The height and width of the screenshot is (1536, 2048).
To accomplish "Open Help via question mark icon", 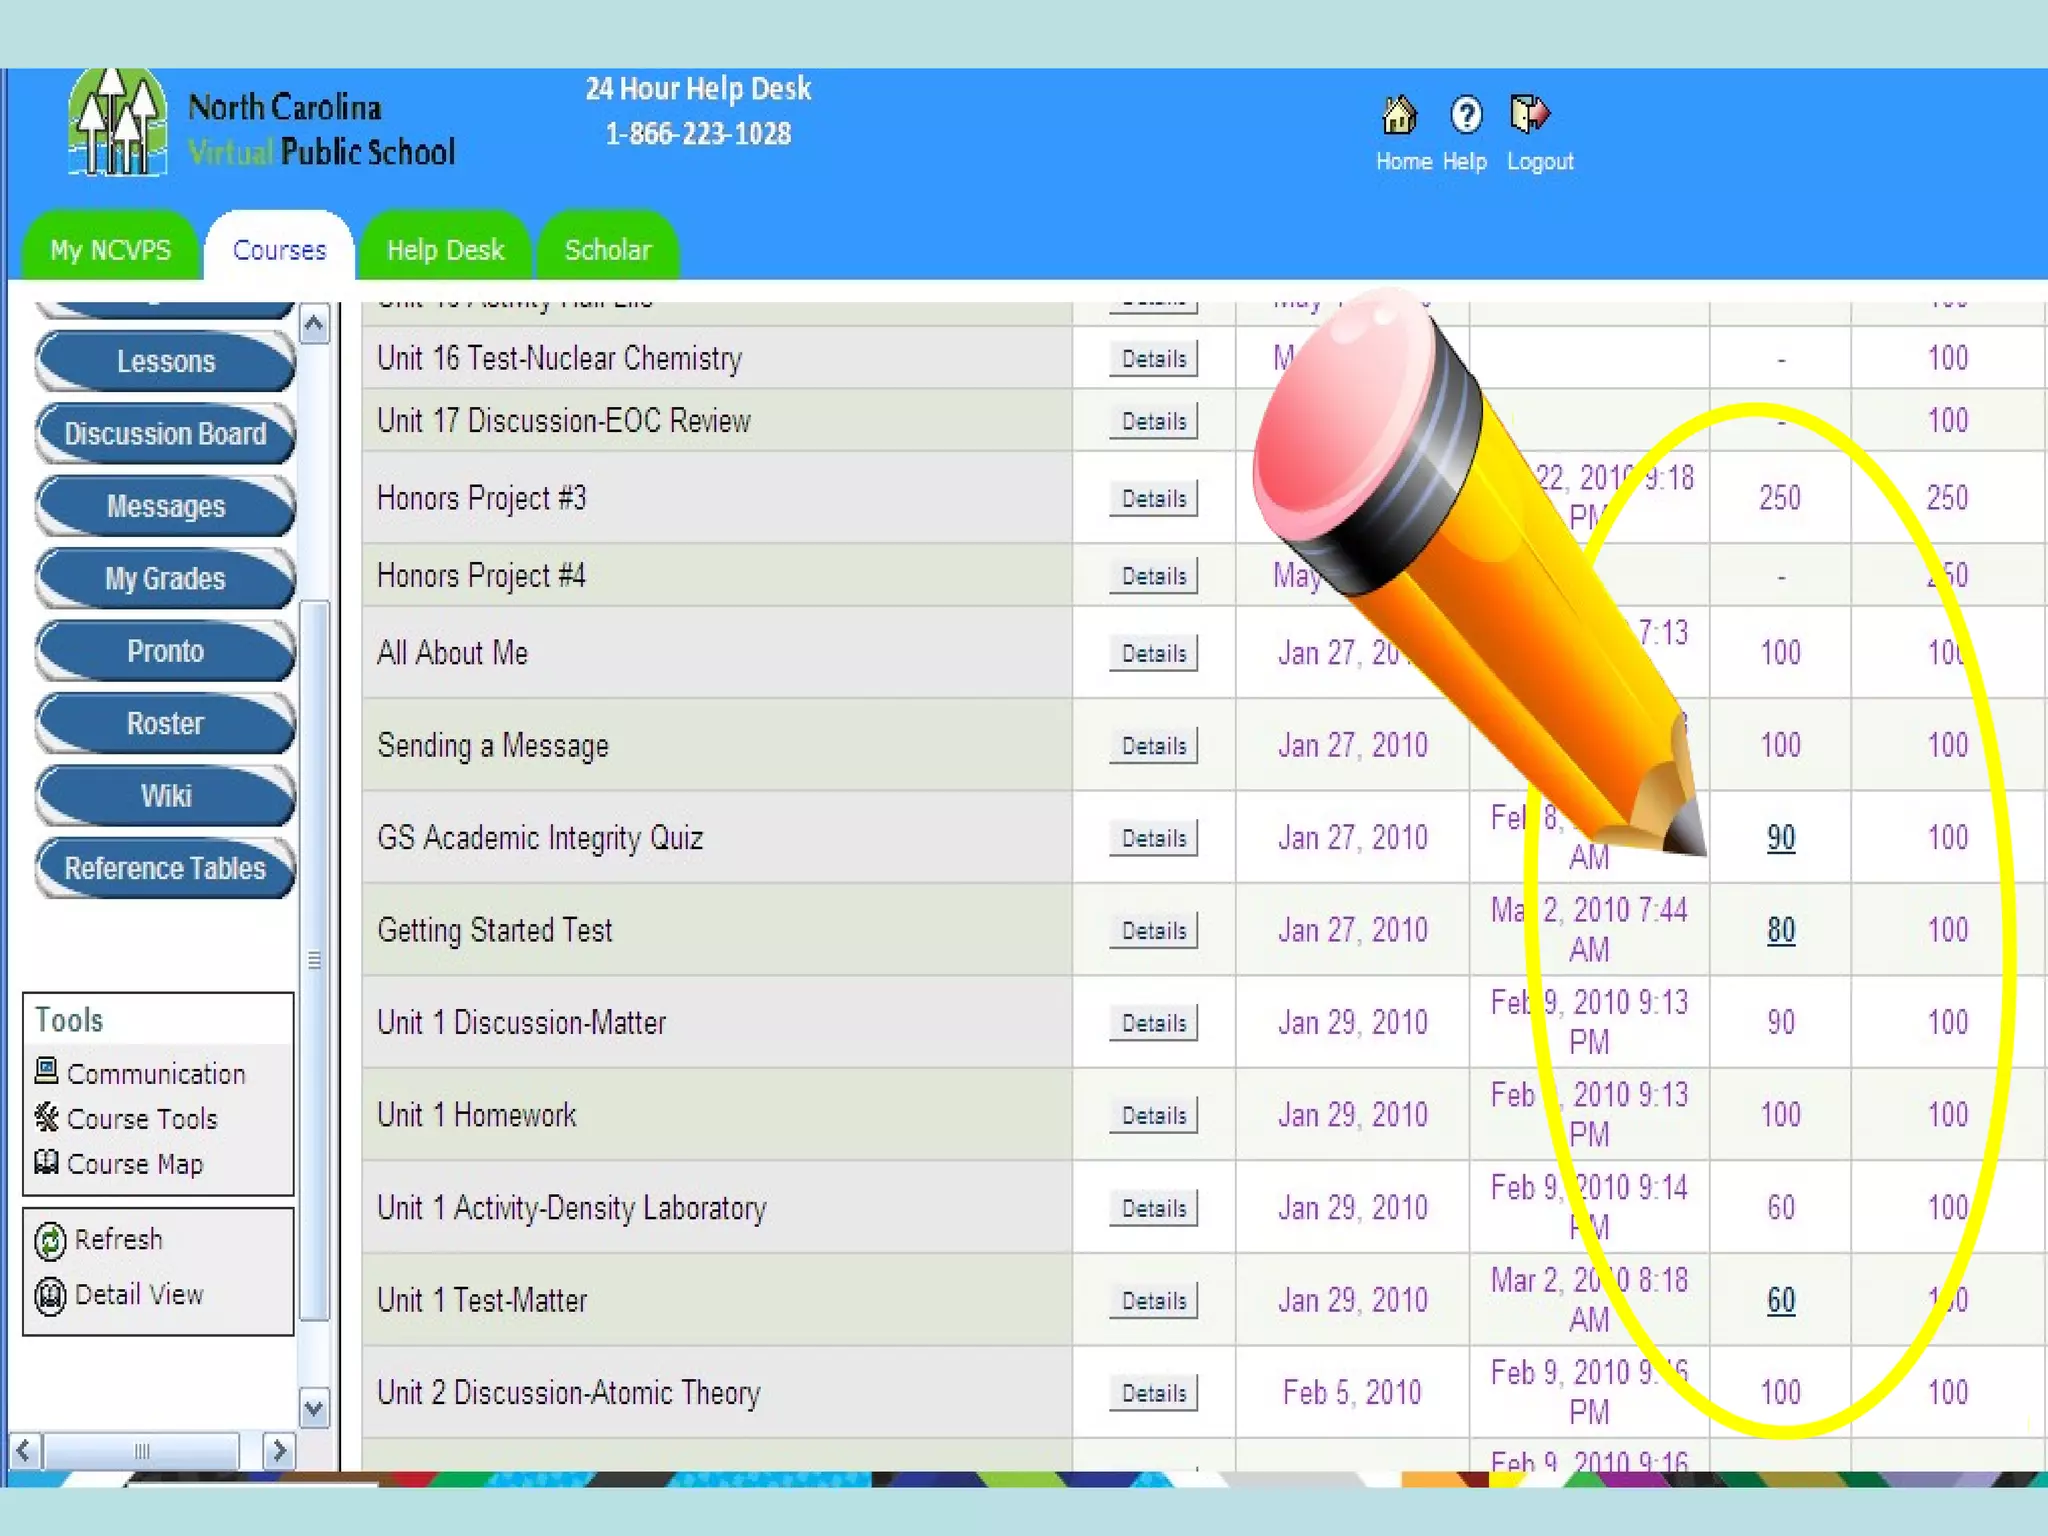I will click(x=1466, y=115).
